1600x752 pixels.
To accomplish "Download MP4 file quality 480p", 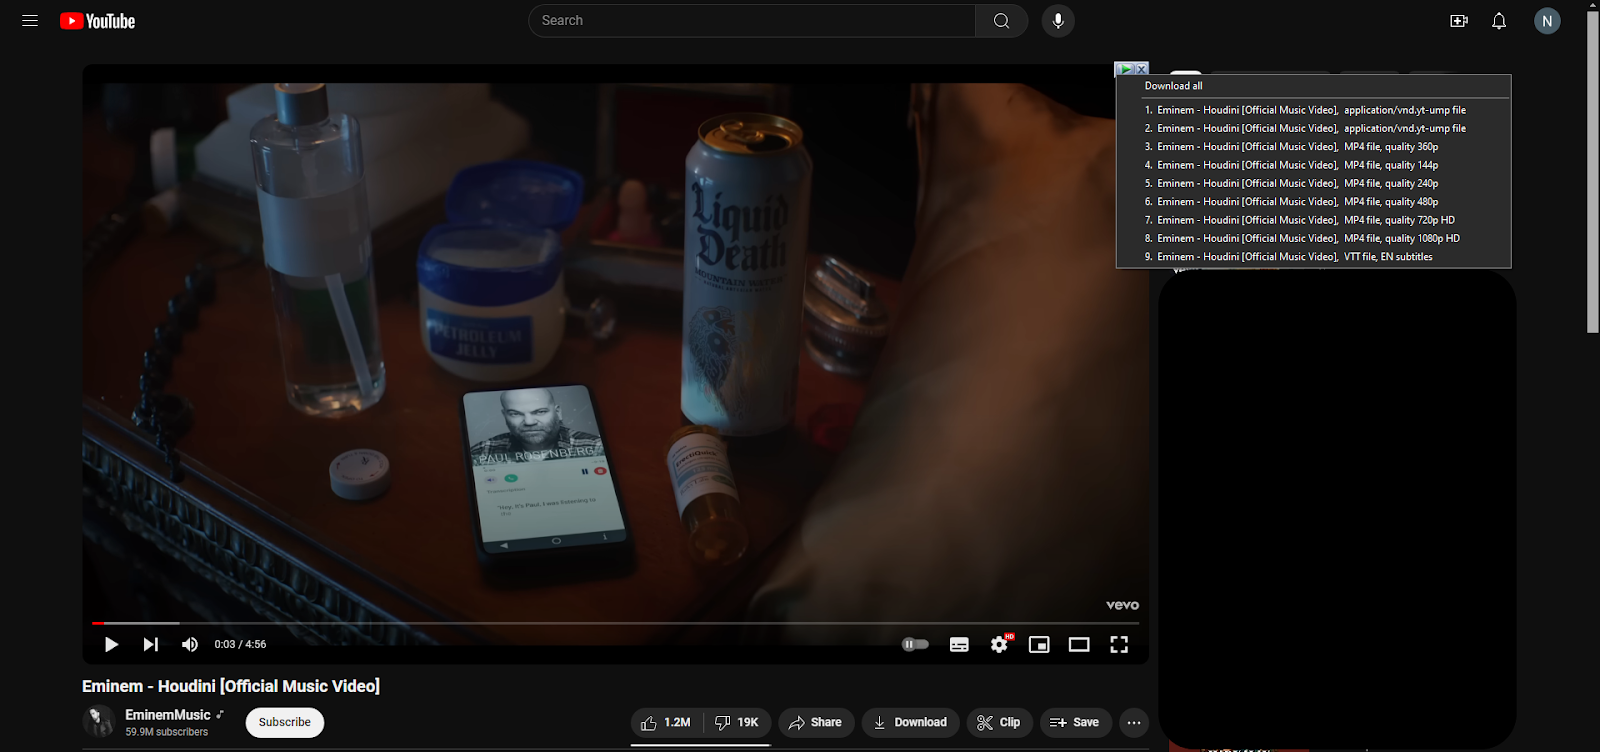I will pos(1313,202).
